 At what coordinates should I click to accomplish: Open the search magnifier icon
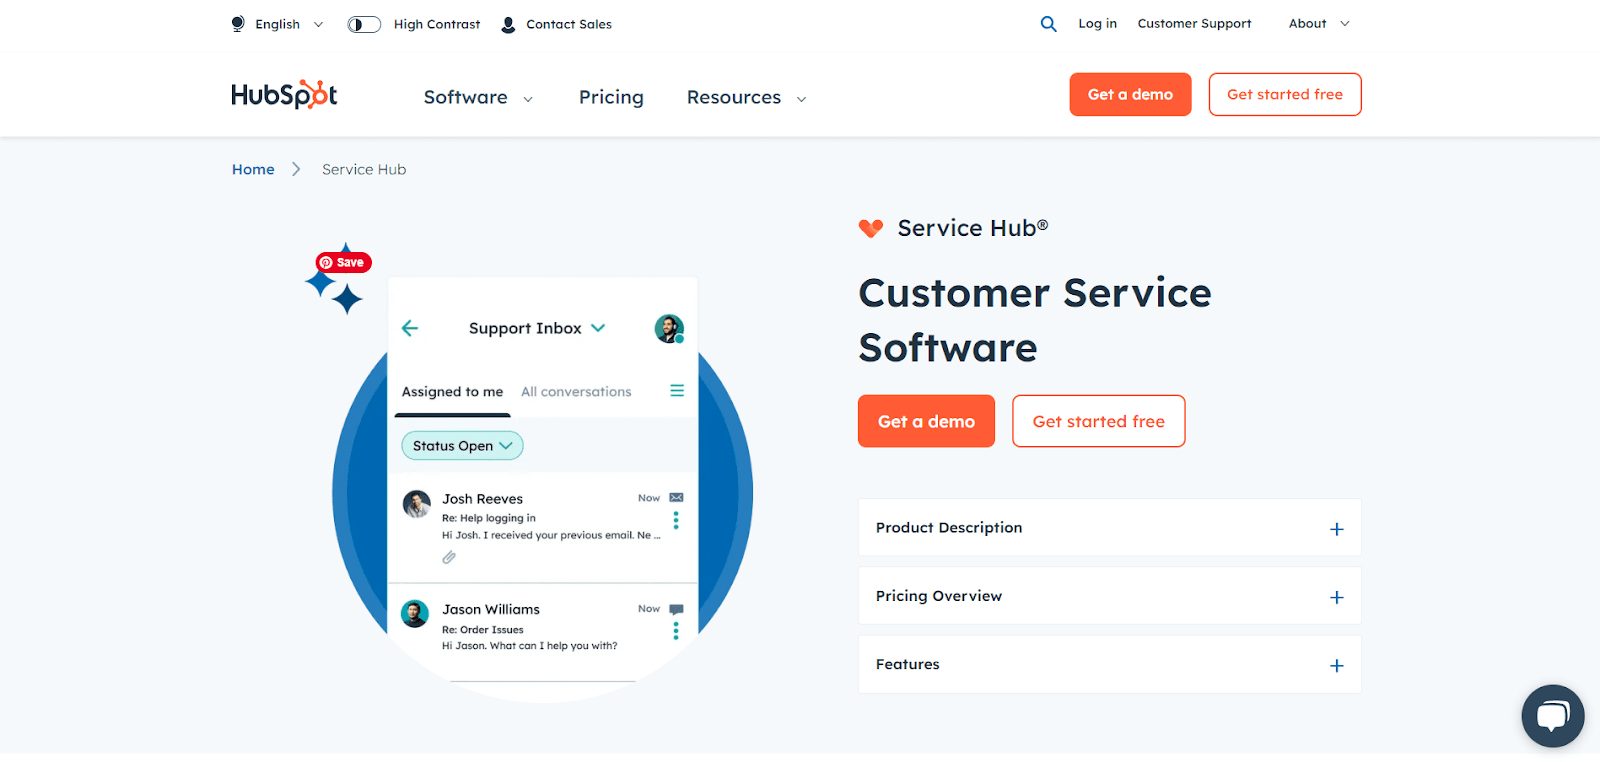click(1048, 24)
